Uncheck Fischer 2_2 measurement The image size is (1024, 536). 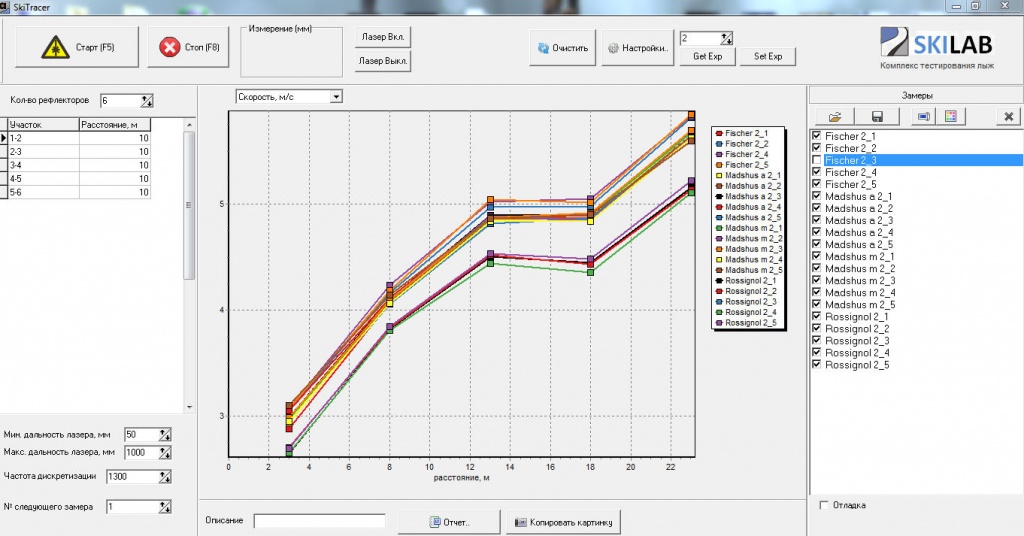point(816,148)
